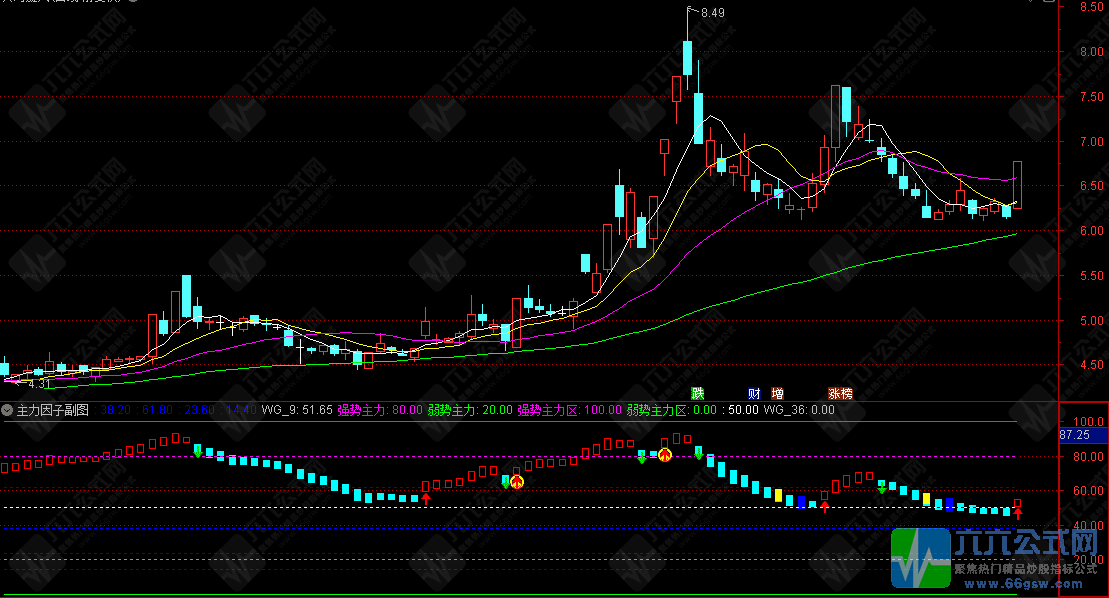Viewport: 1109px width, 598px height.
Task: Click the 7.50 price axis label
Action: (1091, 97)
